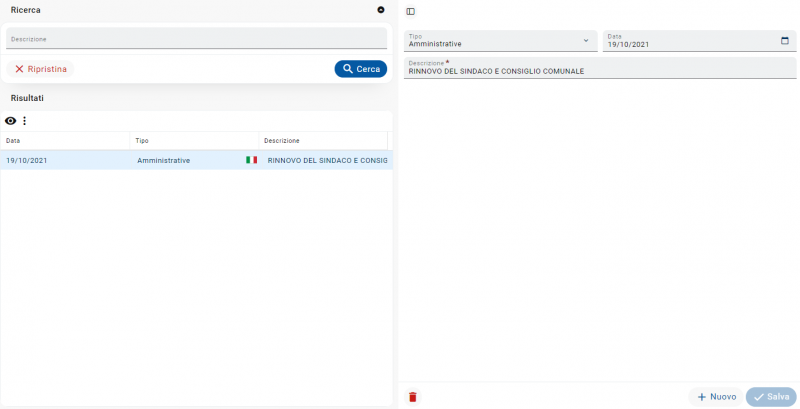Toggle the side panel layout icon

click(x=411, y=12)
